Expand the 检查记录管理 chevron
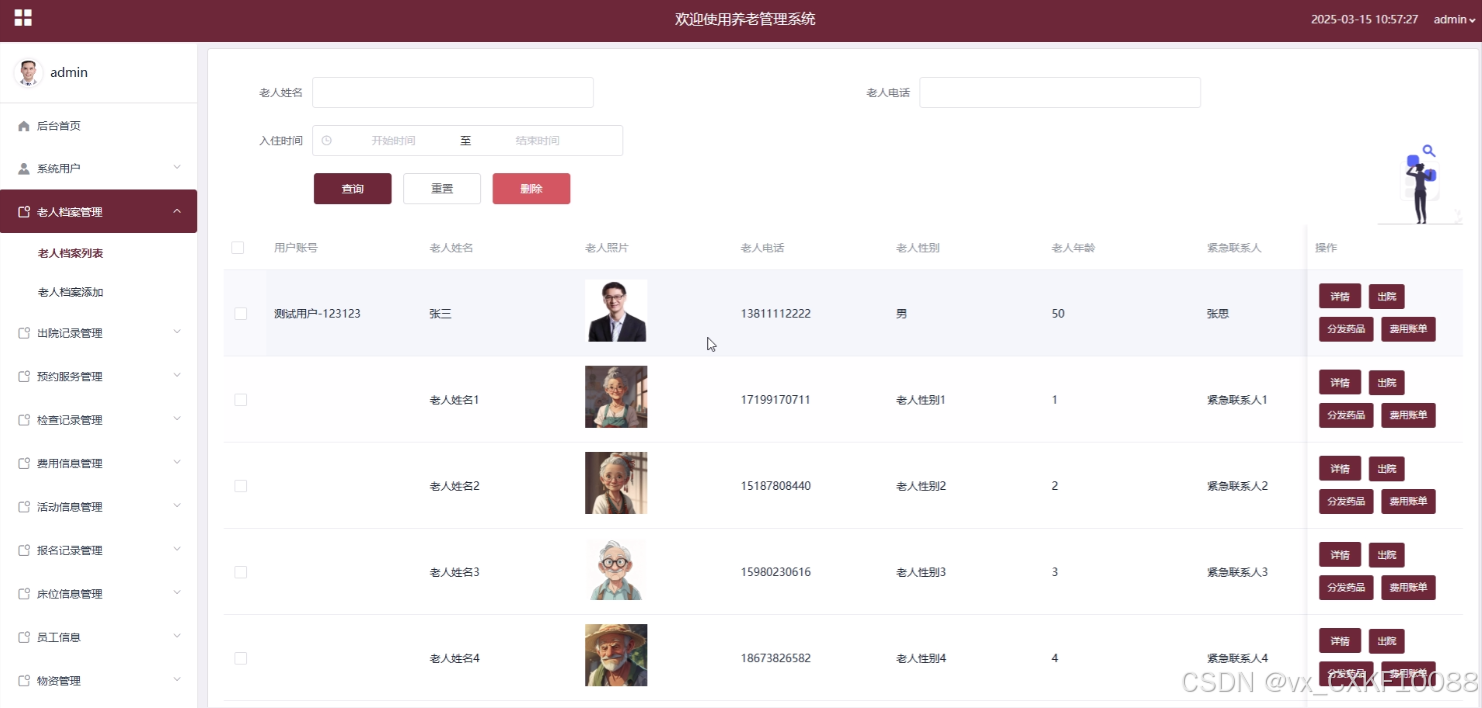The image size is (1482, 708). (177, 419)
